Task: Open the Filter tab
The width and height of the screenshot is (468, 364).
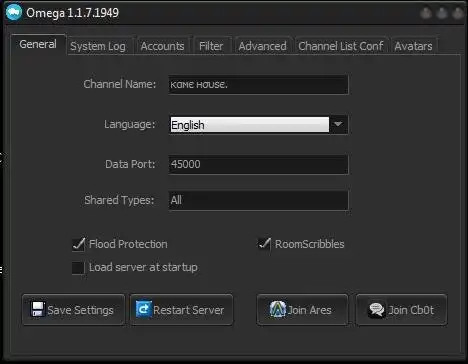Action: (211, 46)
